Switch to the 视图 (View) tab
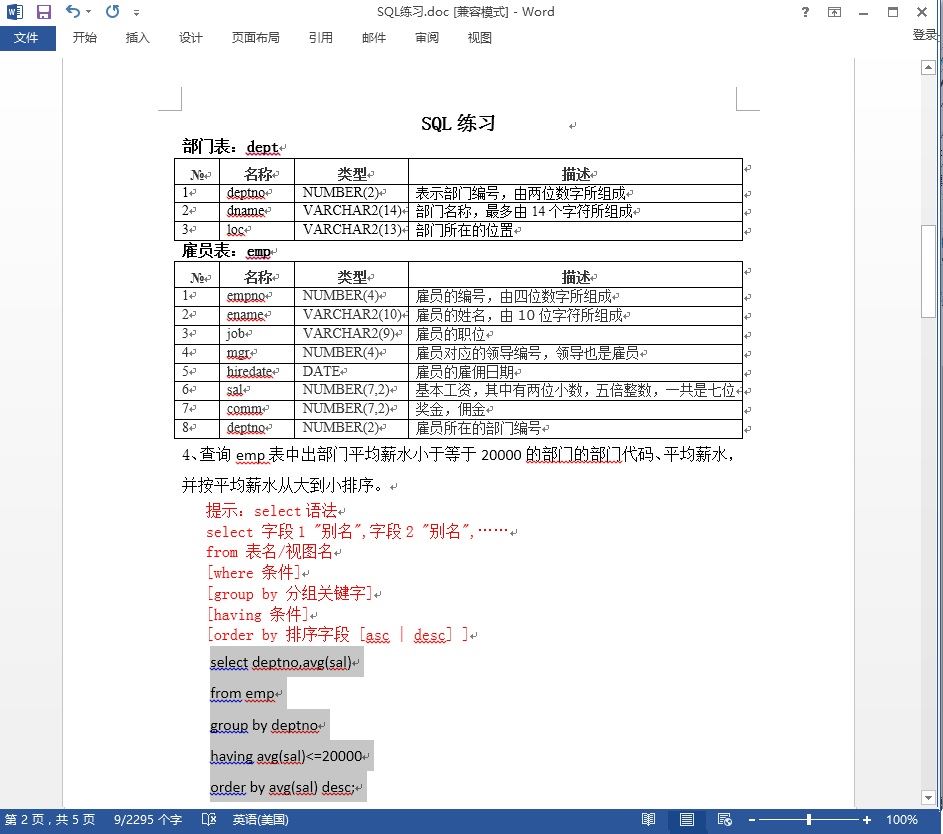 tap(479, 38)
